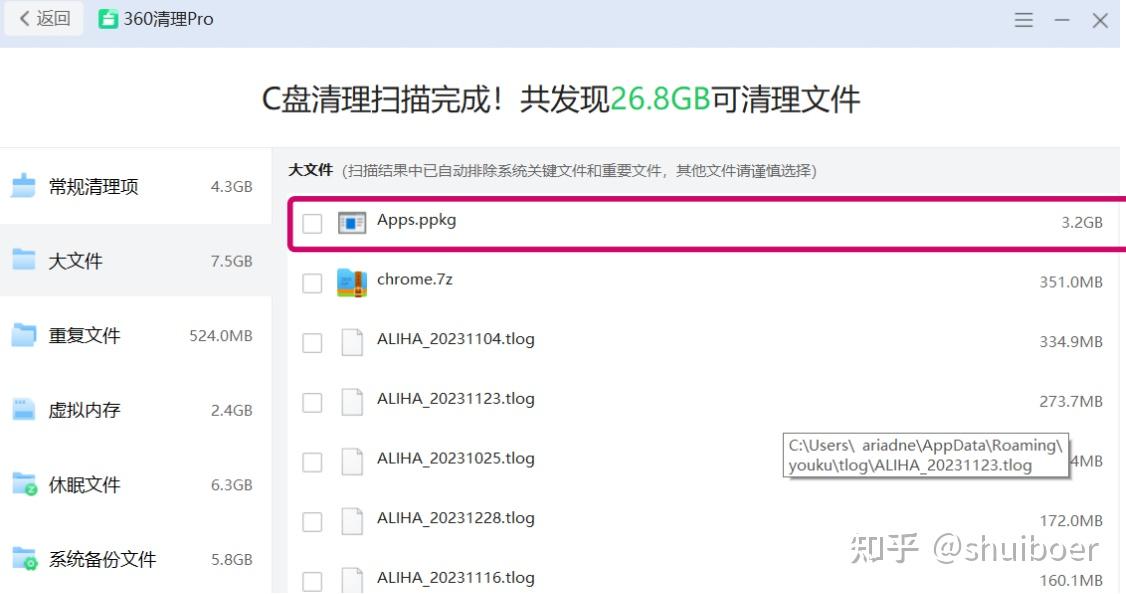Enable the chrome.7z checkbox
This screenshot has width=1126, height=594.
click(x=312, y=281)
